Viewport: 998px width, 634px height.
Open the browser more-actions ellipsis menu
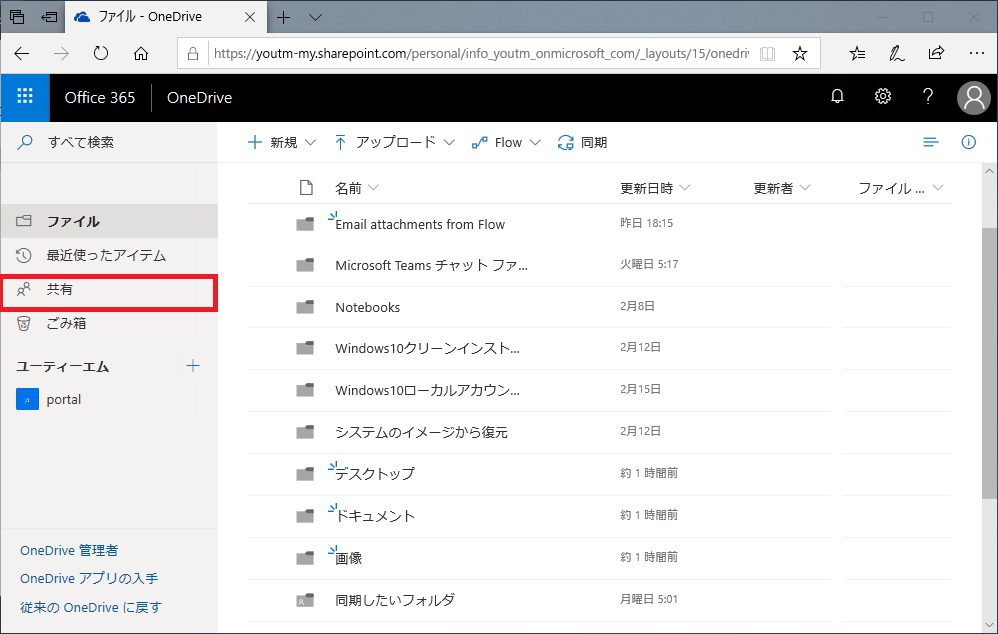[x=976, y=53]
